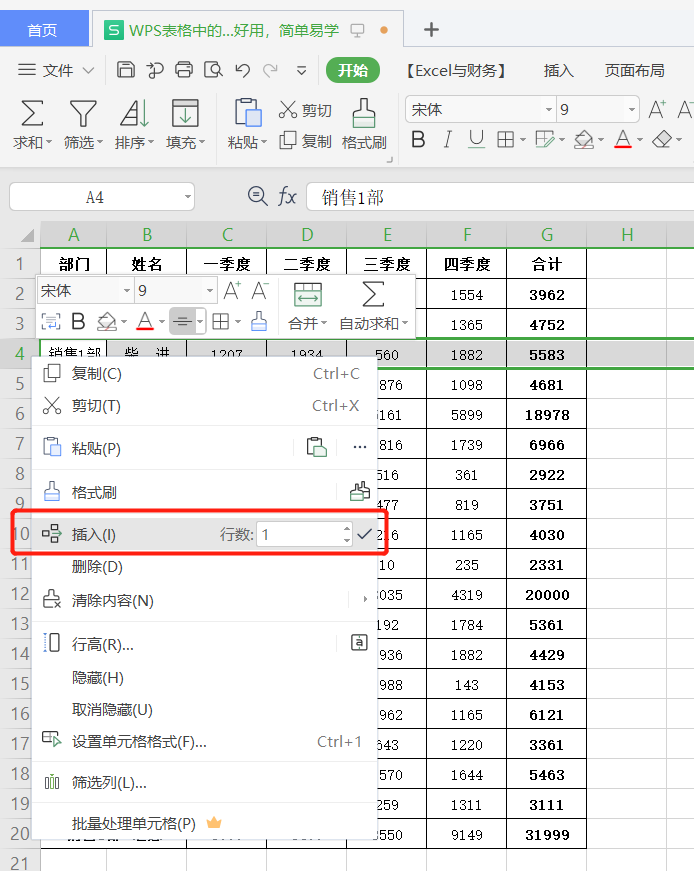694x871 pixels.
Task: Open the 插入 ribbon tab
Action: (558, 71)
